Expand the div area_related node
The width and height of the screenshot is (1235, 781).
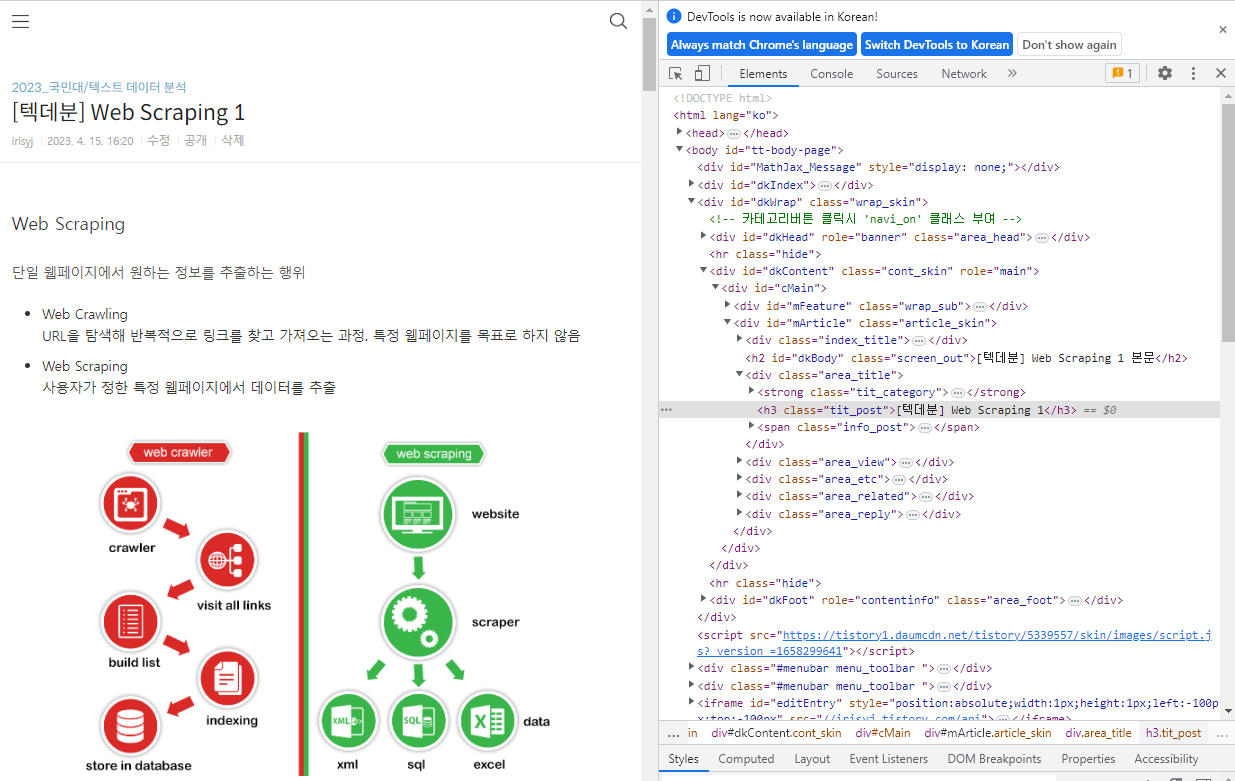point(740,496)
